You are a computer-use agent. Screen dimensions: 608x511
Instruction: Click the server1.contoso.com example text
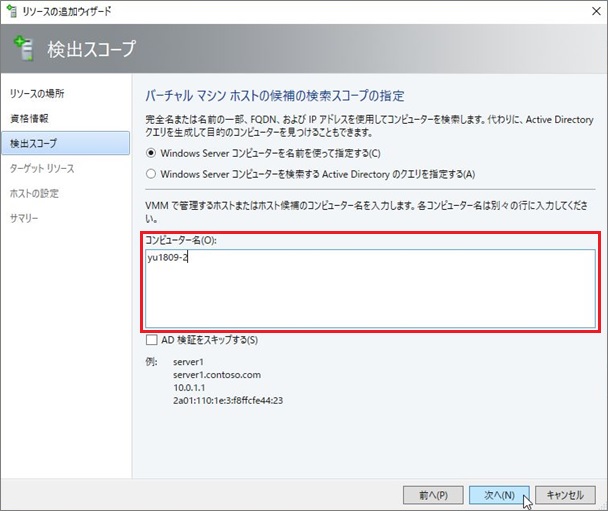pos(216,374)
